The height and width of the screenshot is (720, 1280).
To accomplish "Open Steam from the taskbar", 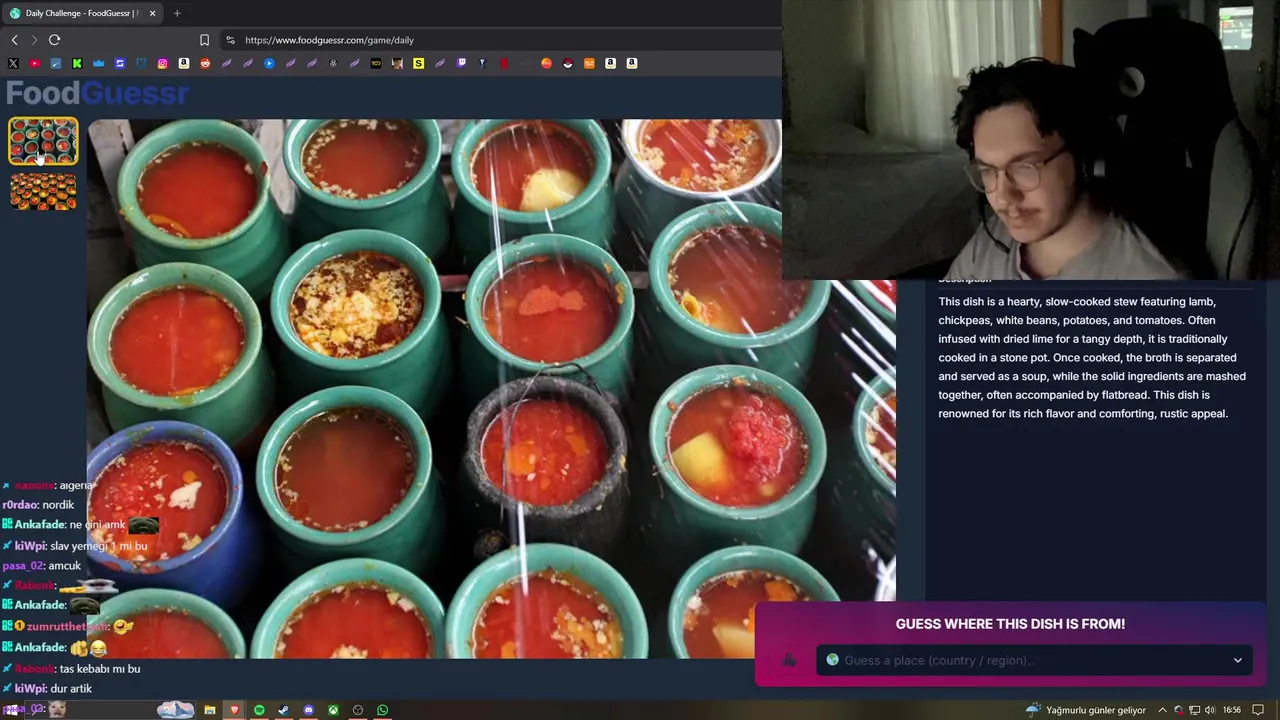I will point(284,710).
